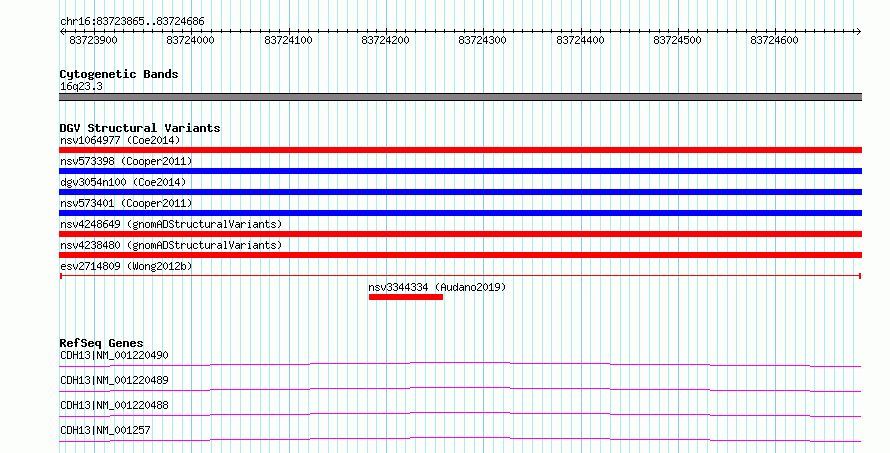Click the right arrow of the ruler
Screen dimensions: 890x453
(858, 32)
